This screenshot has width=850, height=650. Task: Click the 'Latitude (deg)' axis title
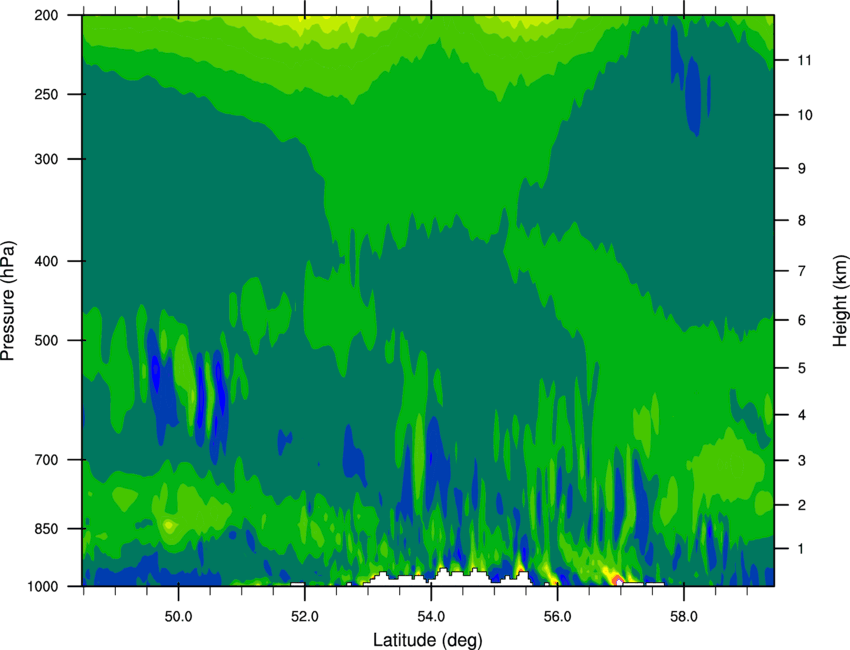427,640
